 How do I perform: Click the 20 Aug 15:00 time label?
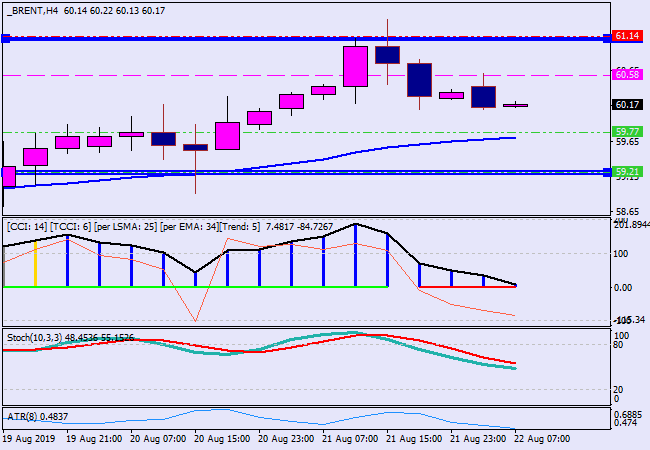coord(222,438)
